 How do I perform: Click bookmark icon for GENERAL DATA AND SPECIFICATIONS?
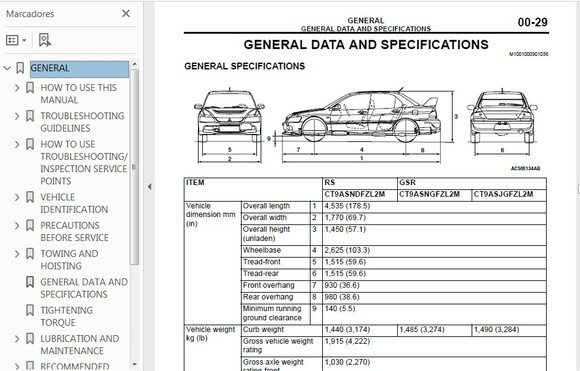click(30, 282)
